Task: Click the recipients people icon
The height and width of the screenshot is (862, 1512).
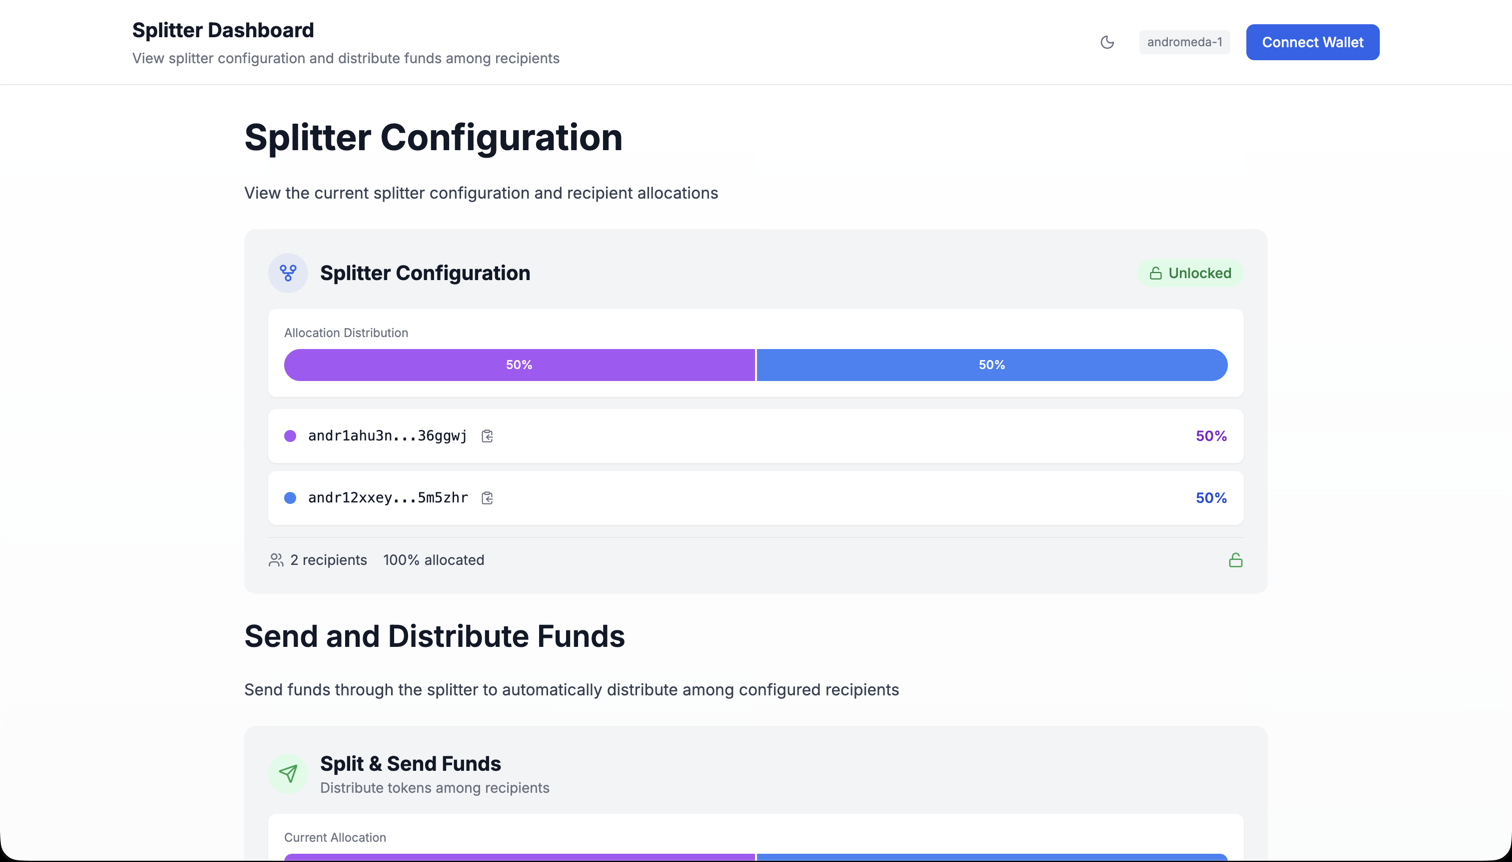Action: point(275,560)
